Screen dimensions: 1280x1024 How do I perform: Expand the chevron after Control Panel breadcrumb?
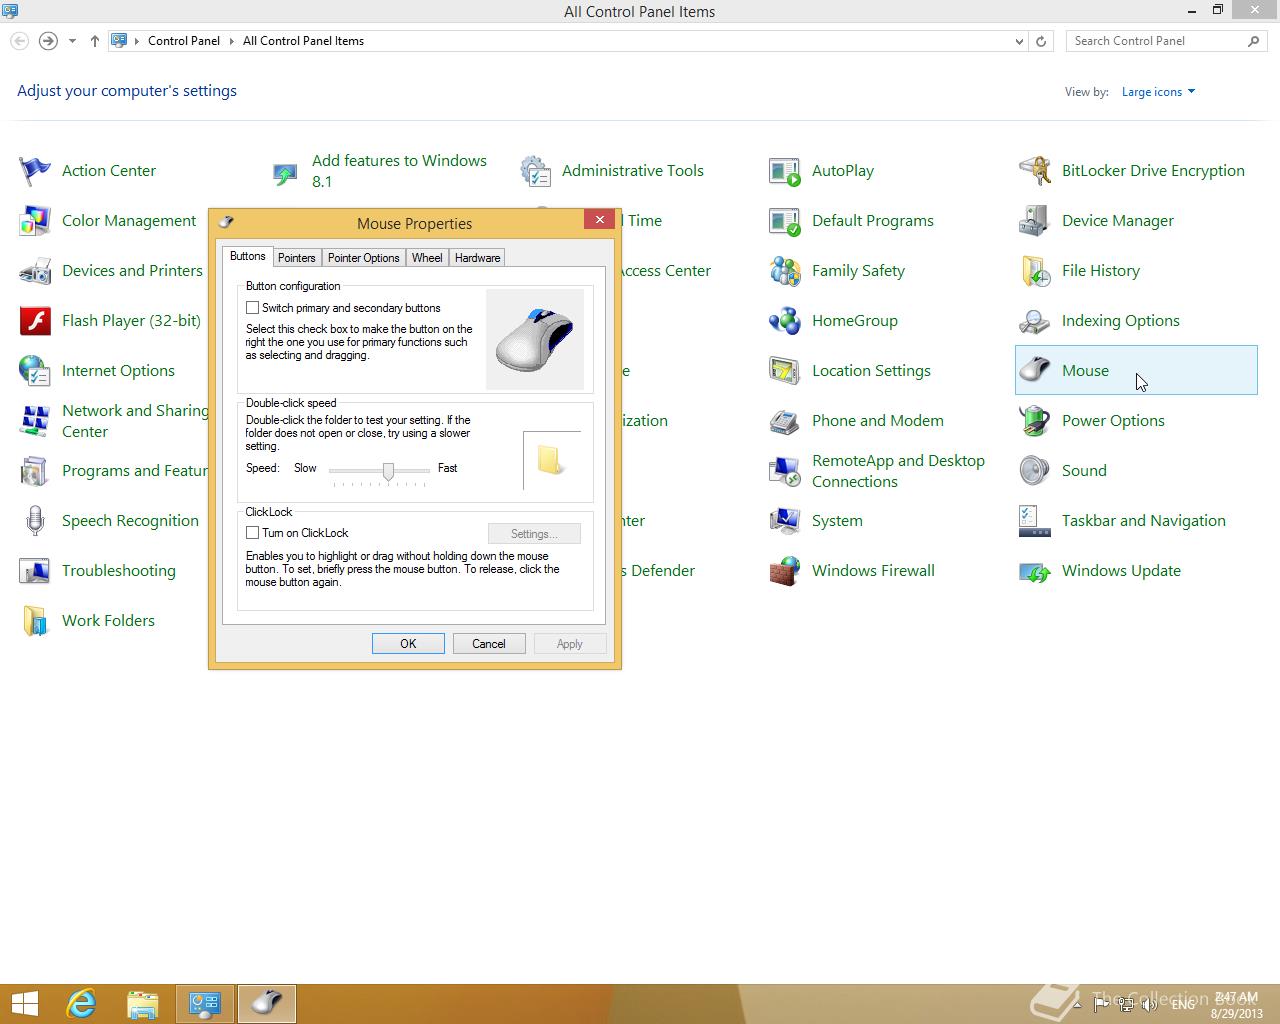click(231, 41)
